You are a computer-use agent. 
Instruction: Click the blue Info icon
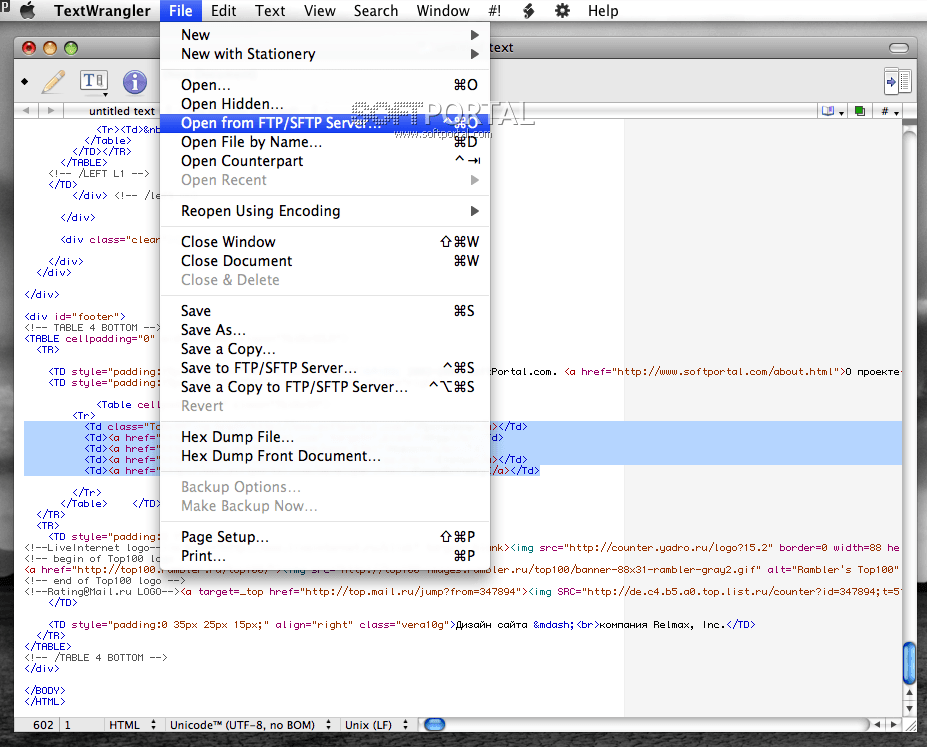pyautogui.click(x=135, y=82)
